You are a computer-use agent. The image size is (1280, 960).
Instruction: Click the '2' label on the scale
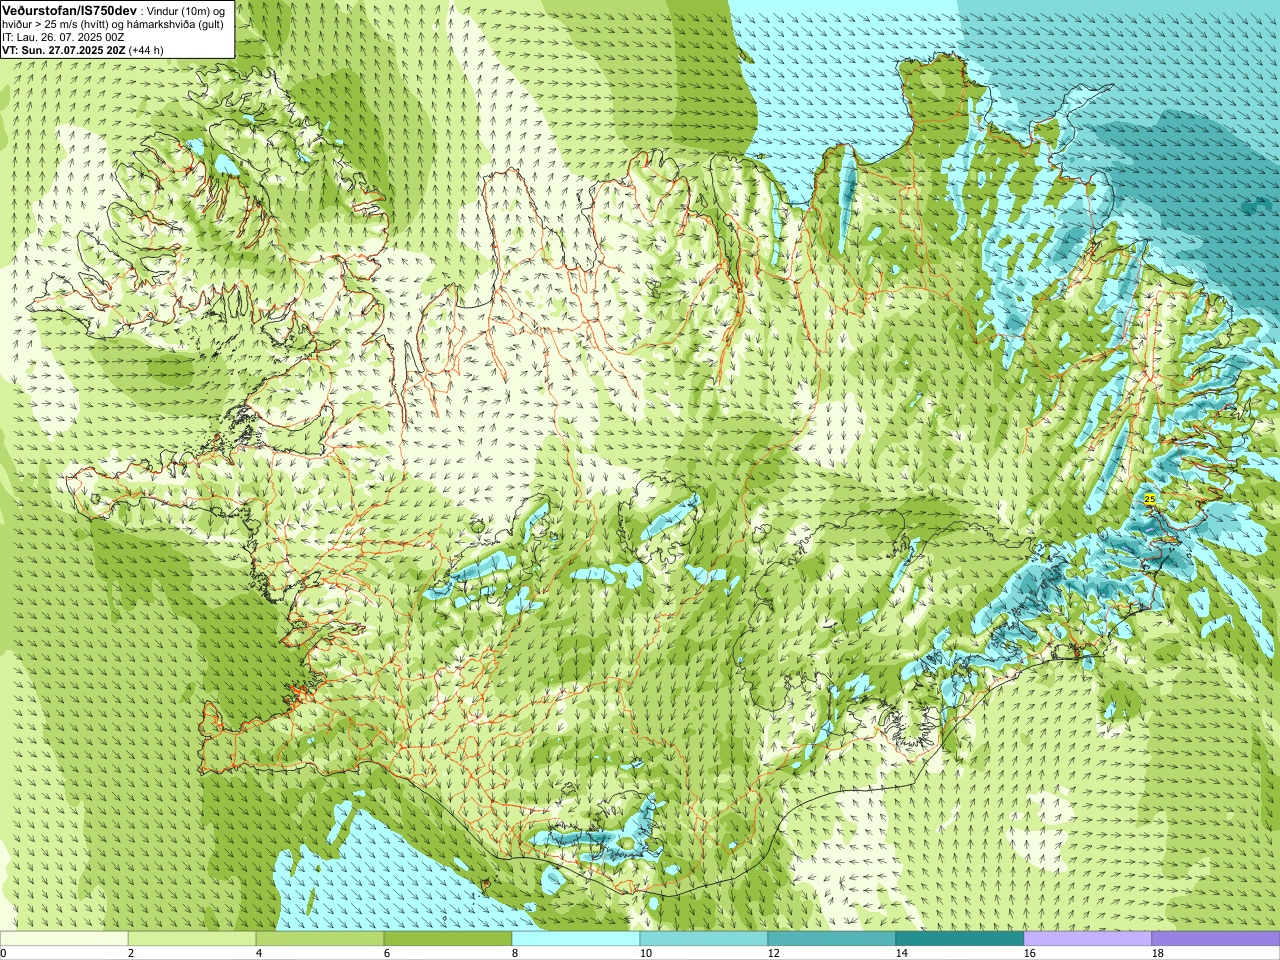(131, 953)
